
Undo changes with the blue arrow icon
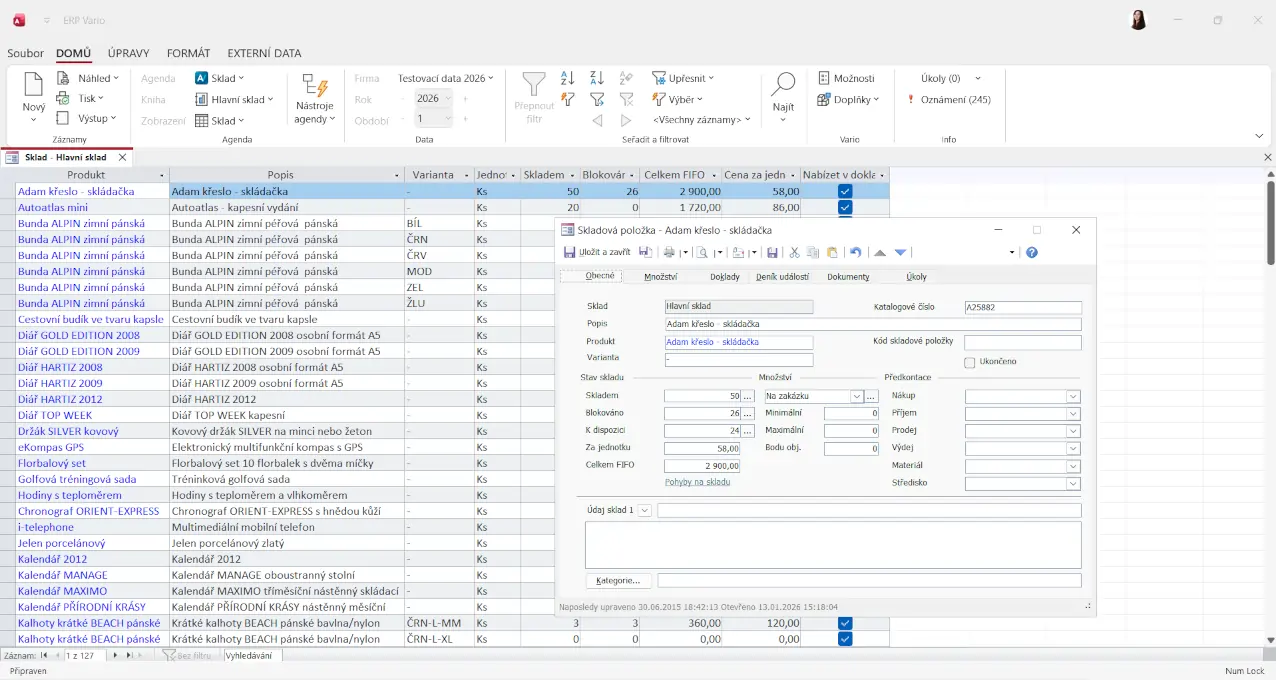pyautogui.click(x=855, y=253)
